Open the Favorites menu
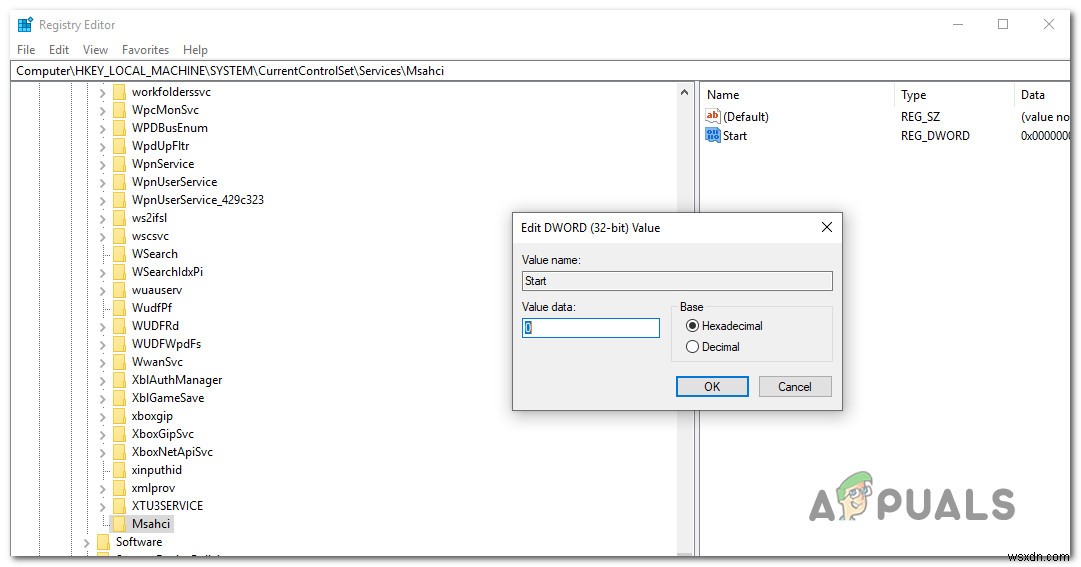 (x=145, y=50)
